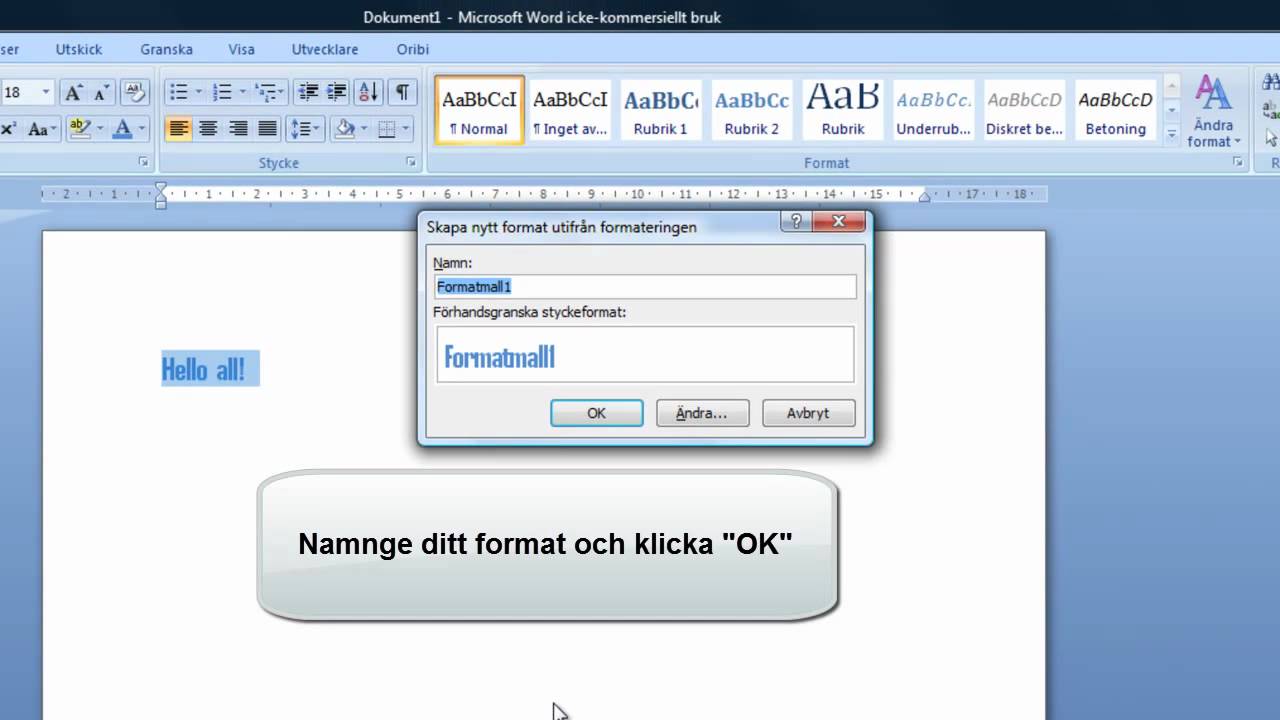
Task: Click the decrease indent icon
Action: pos(308,93)
